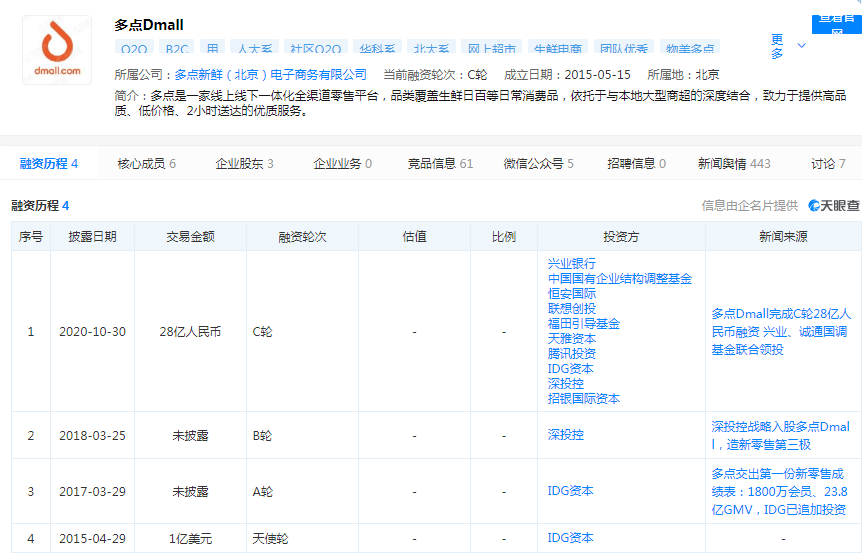
Task: Open IDG资本 link in the C轮 row
Action: click(571, 368)
